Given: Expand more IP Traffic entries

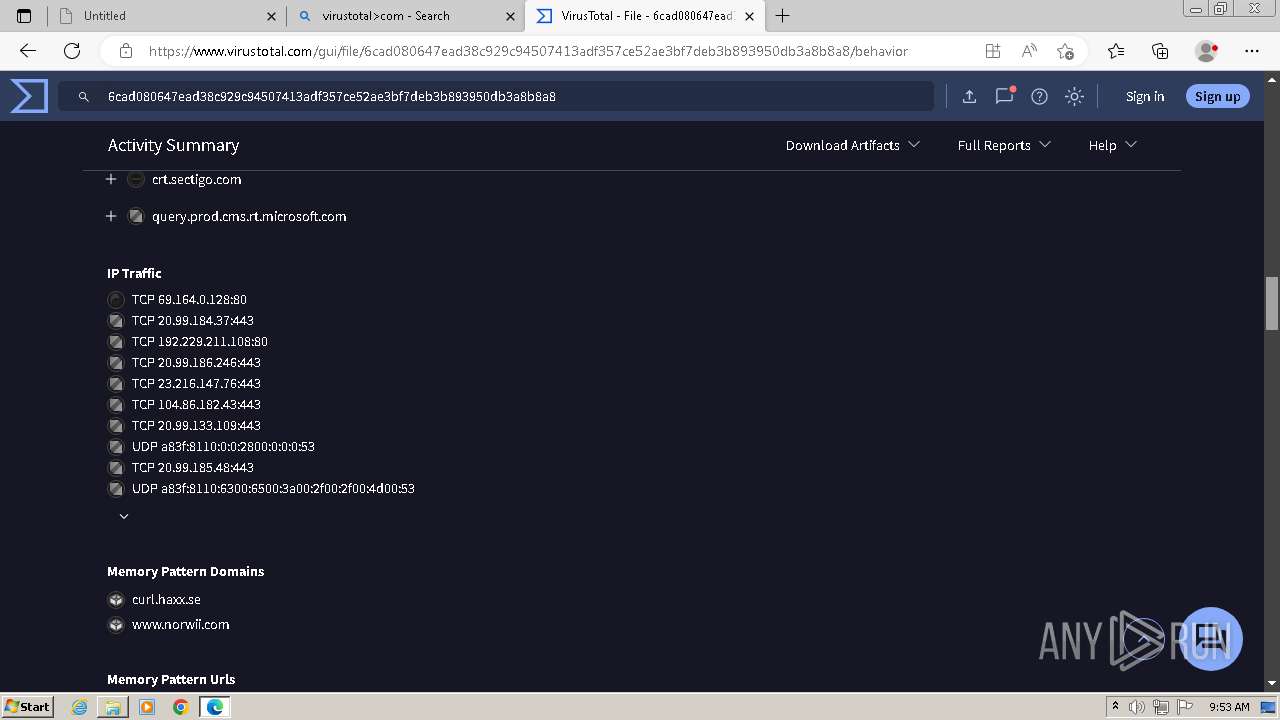Looking at the screenshot, I should 124,516.
